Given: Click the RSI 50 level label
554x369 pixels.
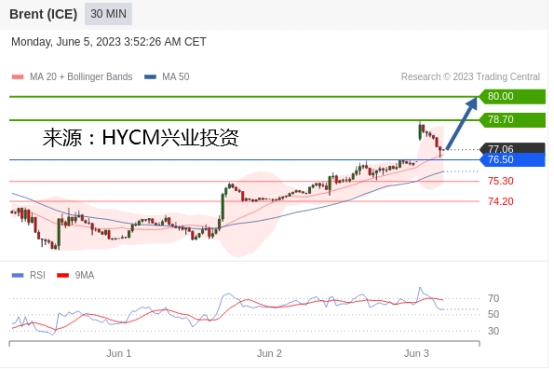Looking at the screenshot, I should pos(494,315).
